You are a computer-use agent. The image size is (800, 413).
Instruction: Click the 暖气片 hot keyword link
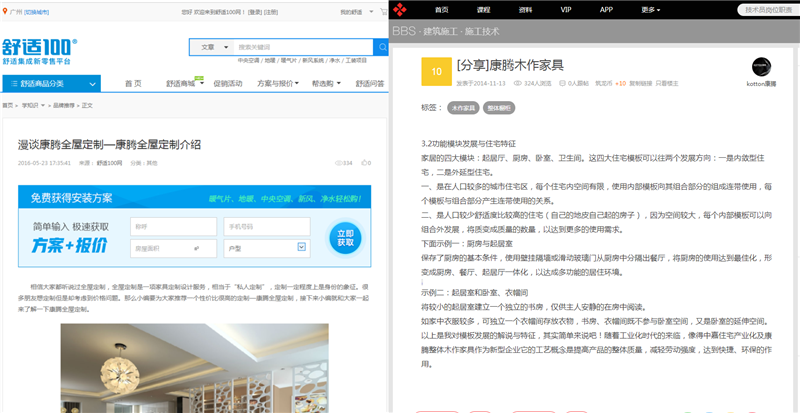287,60
